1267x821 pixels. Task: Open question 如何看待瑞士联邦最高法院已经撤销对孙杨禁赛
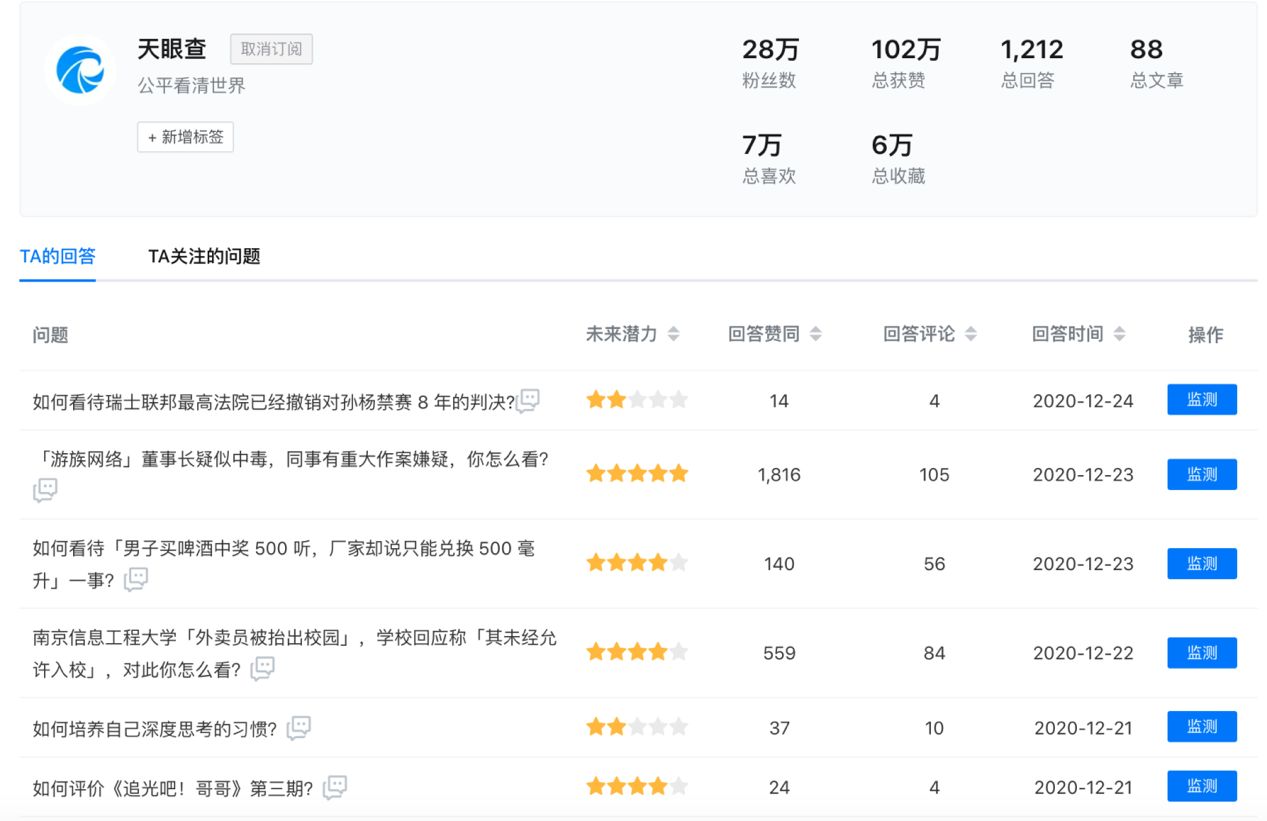[x=273, y=402]
